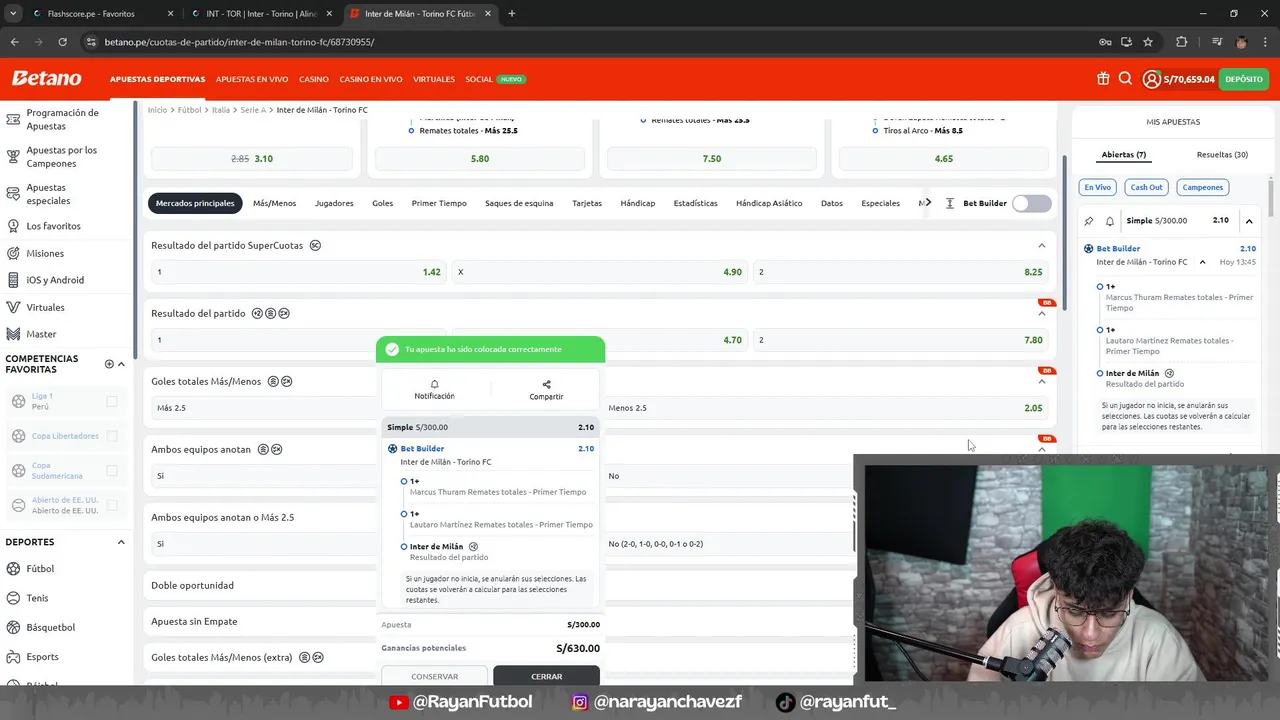Click Serie A in breadcrumb
The width and height of the screenshot is (1280, 720).
(253, 110)
